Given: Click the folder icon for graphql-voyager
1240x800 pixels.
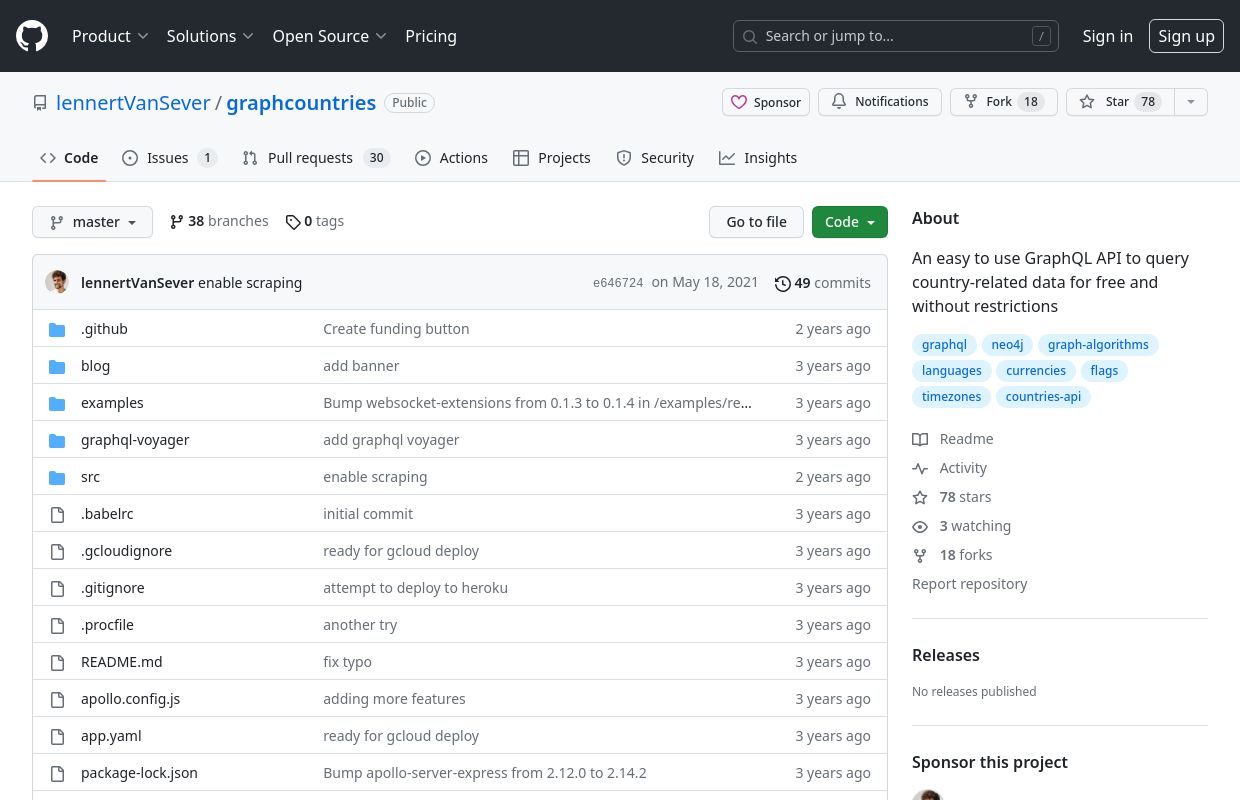Looking at the screenshot, I should tap(57, 440).
